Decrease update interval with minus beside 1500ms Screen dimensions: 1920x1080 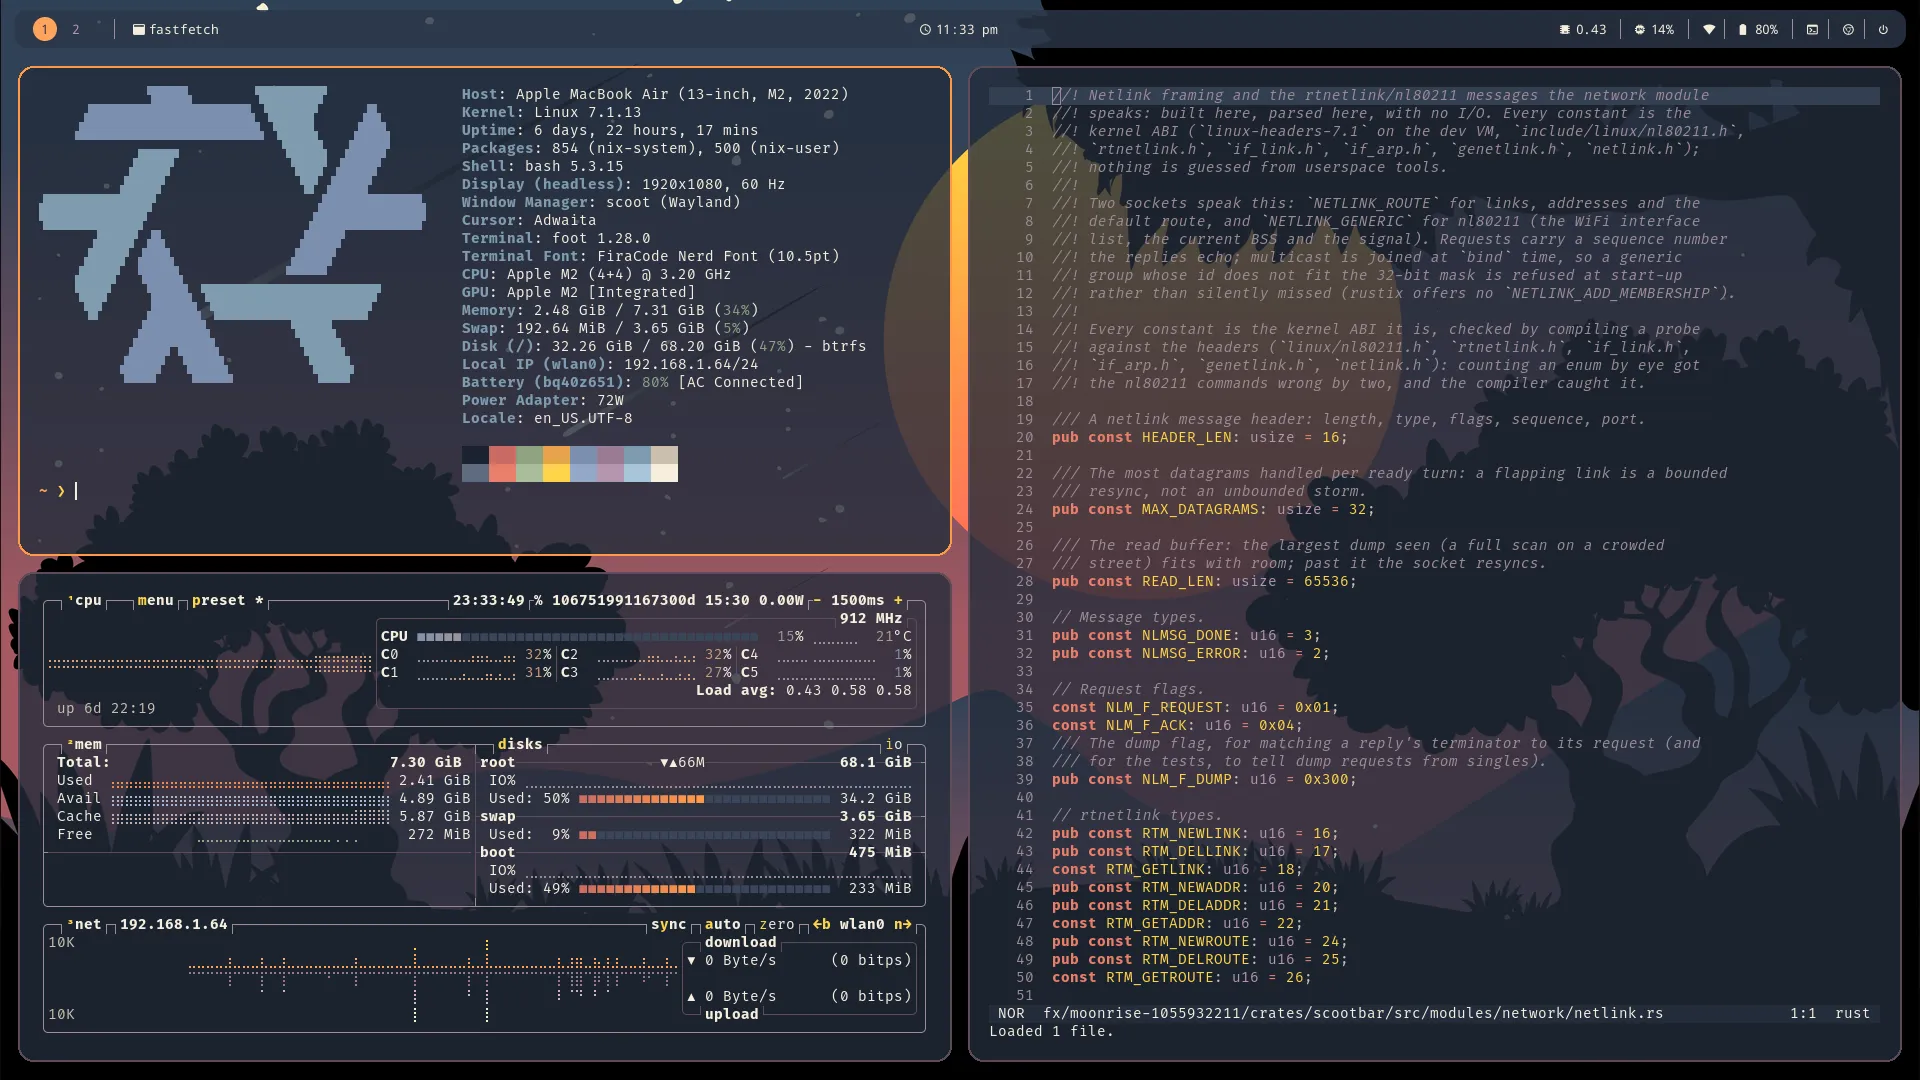tap(817, 600)
